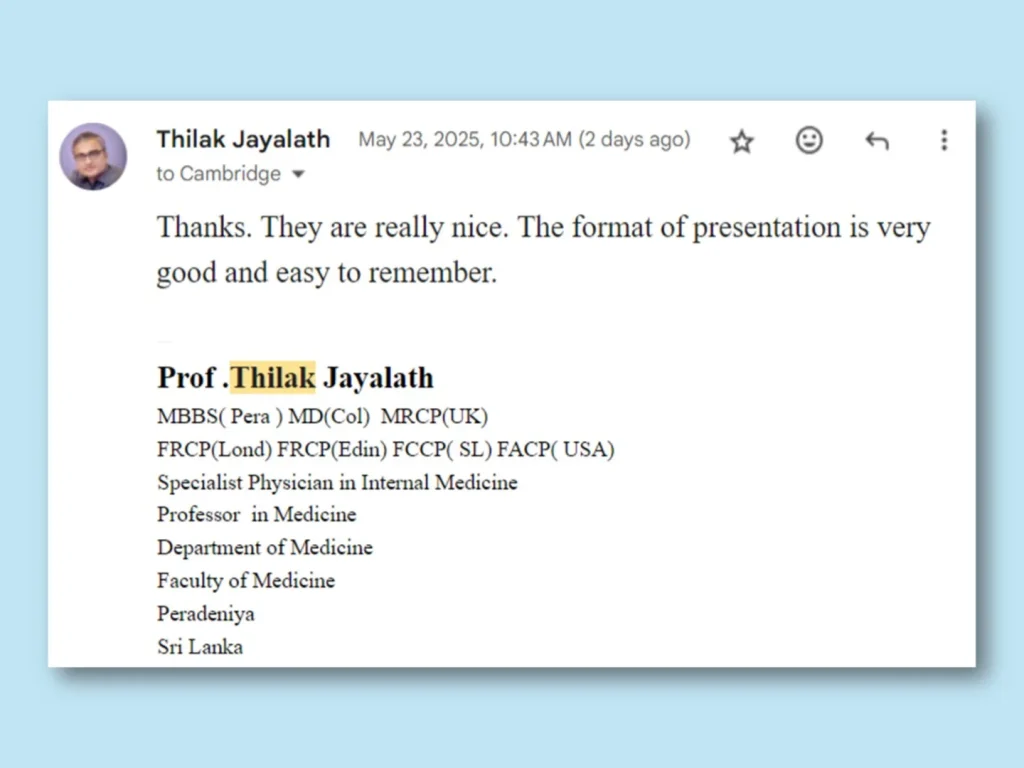Click the 'FRCP(Lond) FRCP(Edin)' credentials line
This screenshot has width=1024, height=768.
point(385,449)
